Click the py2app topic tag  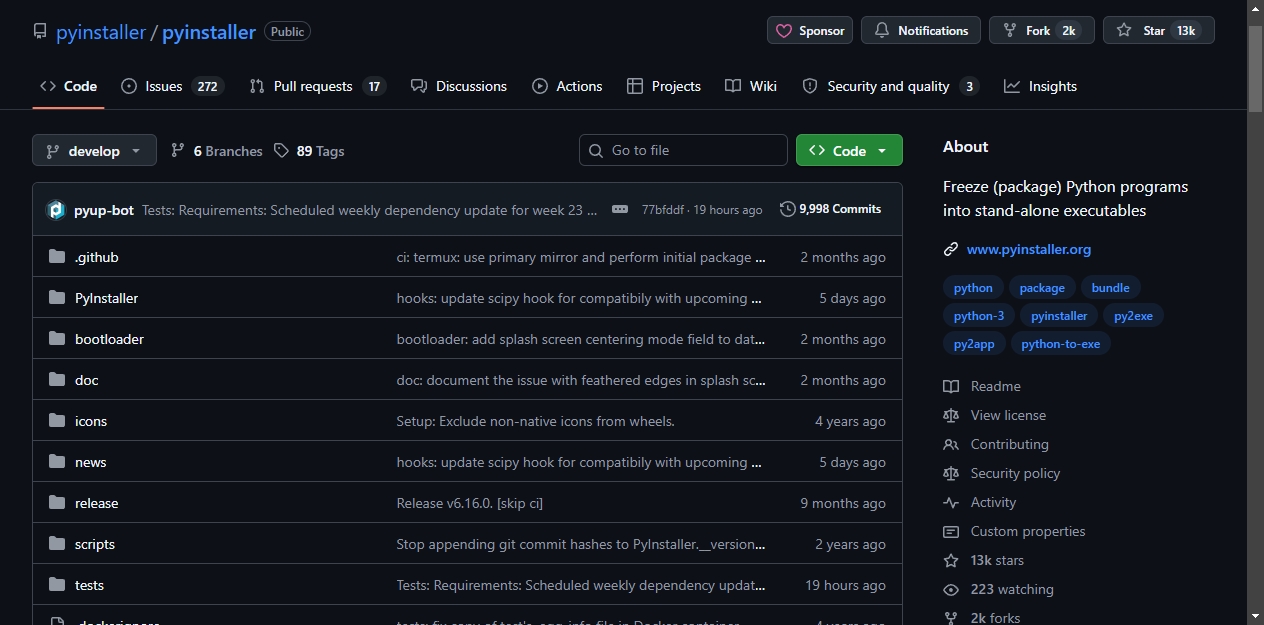974,344
